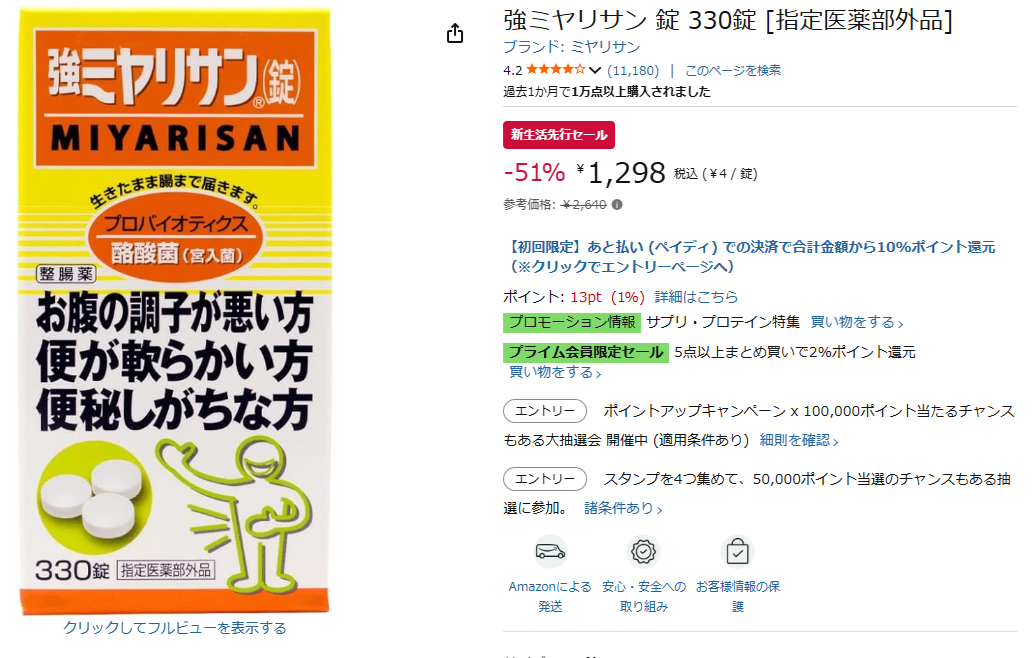Click the second エントリー button for stamps
The image size is (1032, 658).
pyautogui.click(x=545, y=479)
